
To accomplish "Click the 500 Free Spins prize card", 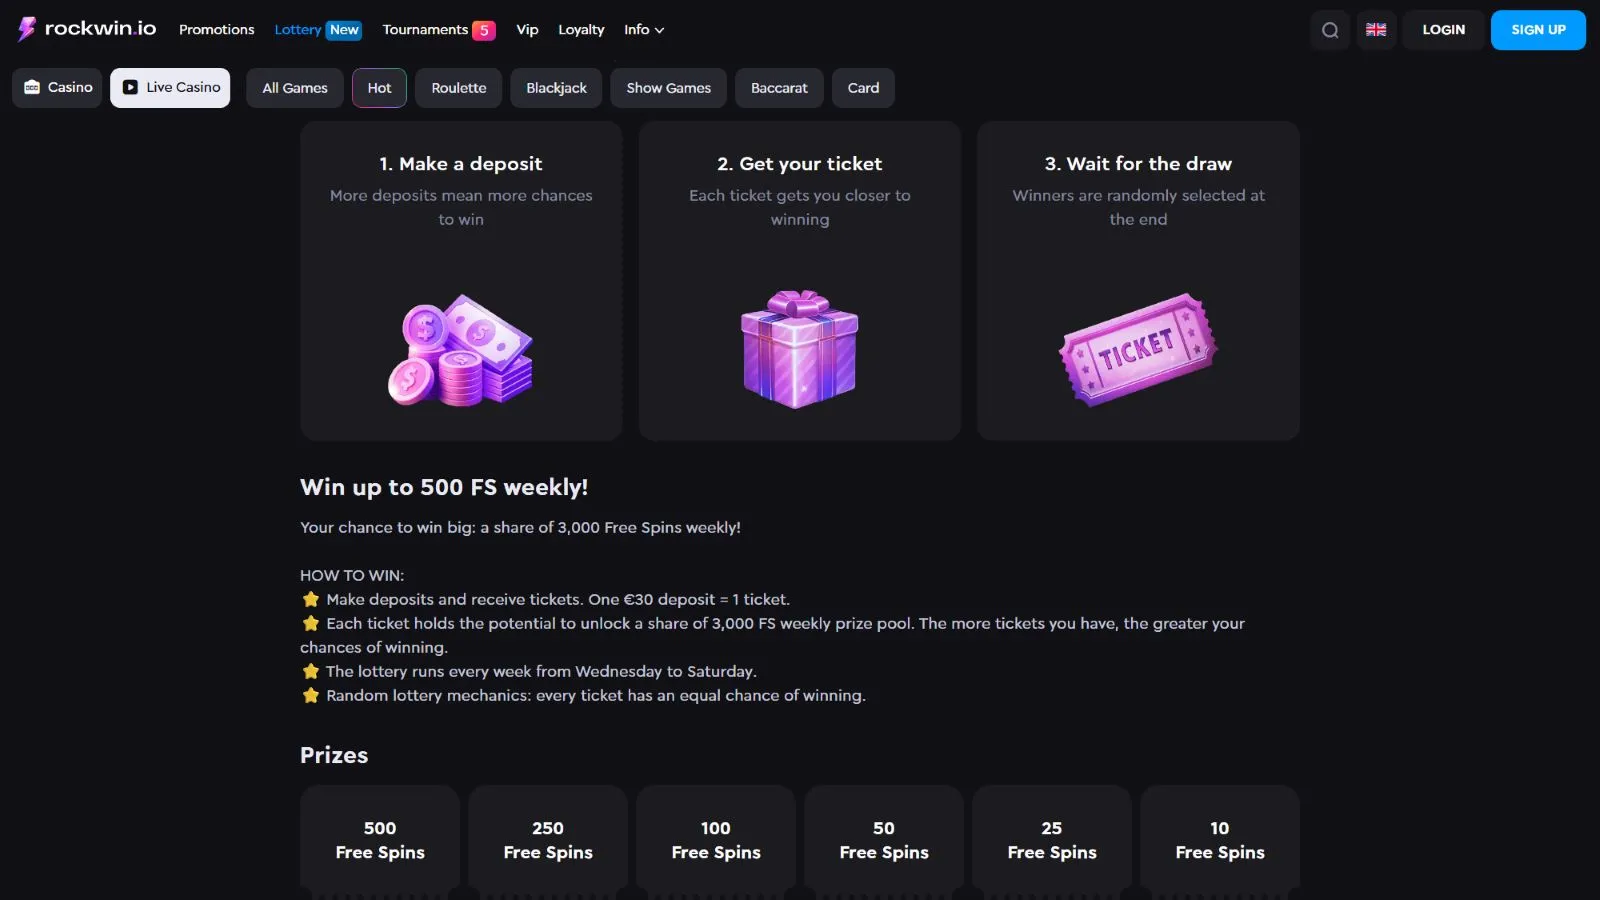I will (380, 840).
